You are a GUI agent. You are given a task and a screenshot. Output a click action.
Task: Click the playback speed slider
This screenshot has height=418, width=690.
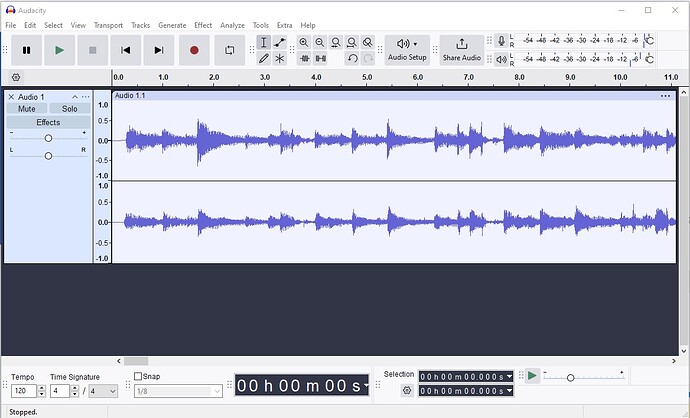pyautogui.click(x=584, y=377)
